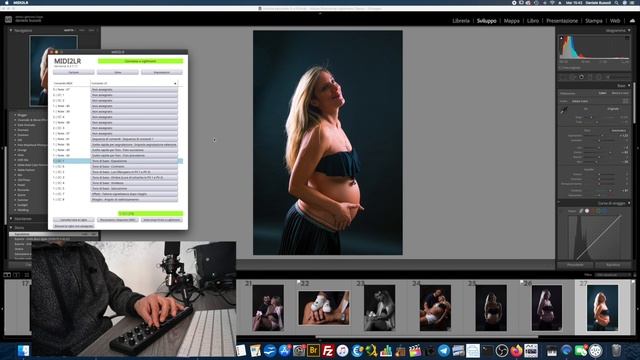Viewport: 640px width, 360px height.
Task: Toggle histogram shadow clipping indicator
Action: coord(561,38)
